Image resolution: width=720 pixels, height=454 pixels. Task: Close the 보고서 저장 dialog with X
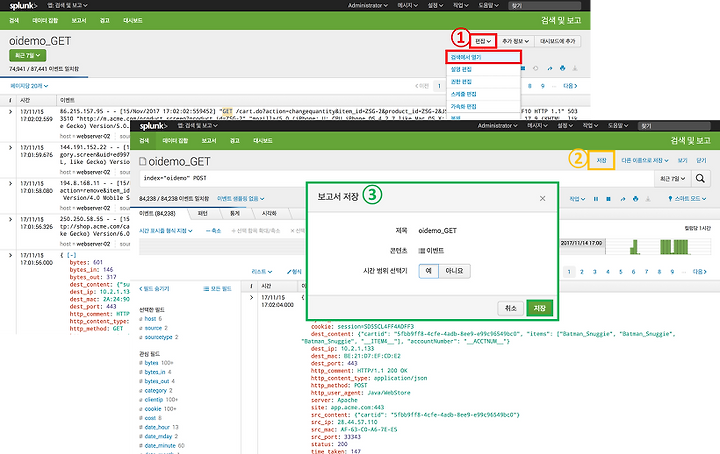[x=542, y=198]
